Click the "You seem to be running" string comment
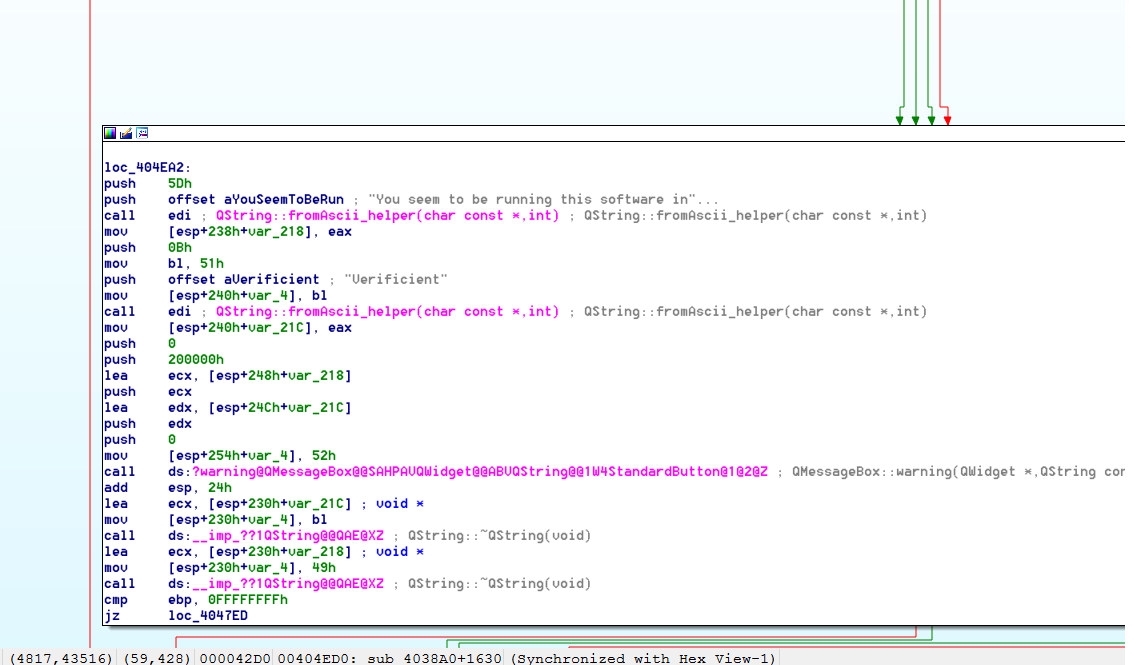Screen dimensions: 1144x665 [543, 200]
